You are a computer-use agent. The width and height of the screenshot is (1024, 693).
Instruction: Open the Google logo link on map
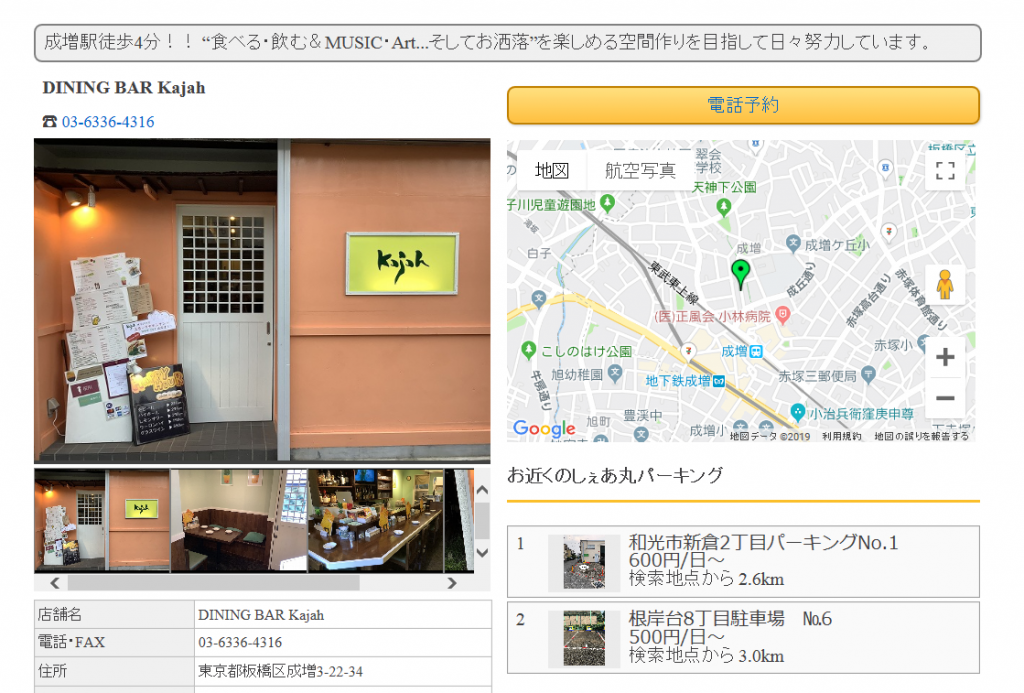click(x=544, y=428)
